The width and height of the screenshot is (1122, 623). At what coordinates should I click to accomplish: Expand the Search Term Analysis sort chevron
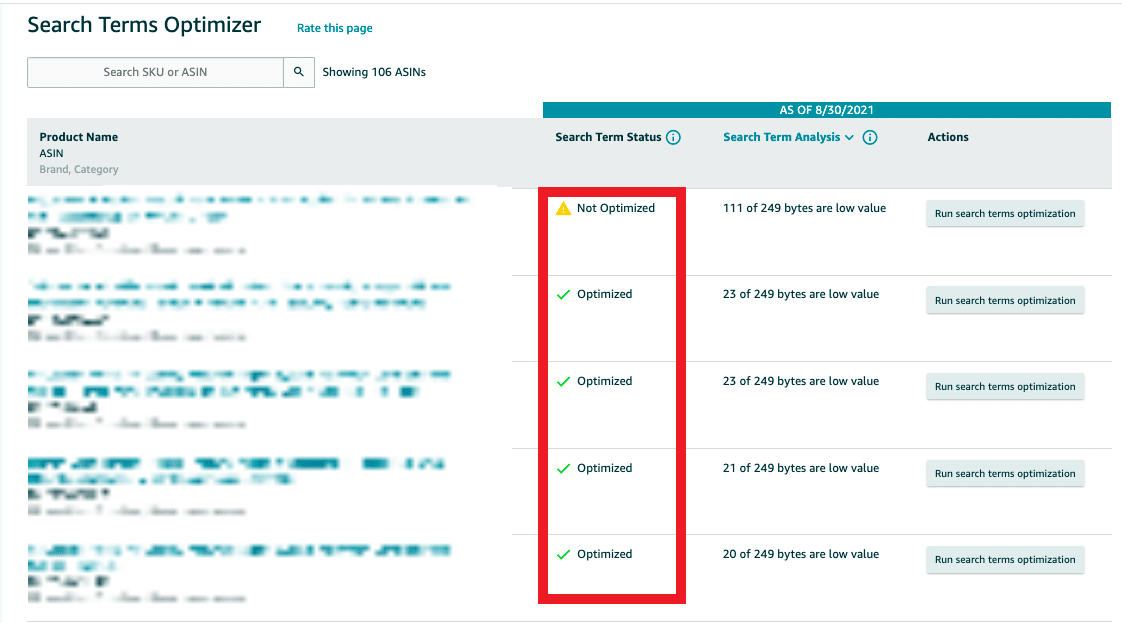(x=850, y=138)
